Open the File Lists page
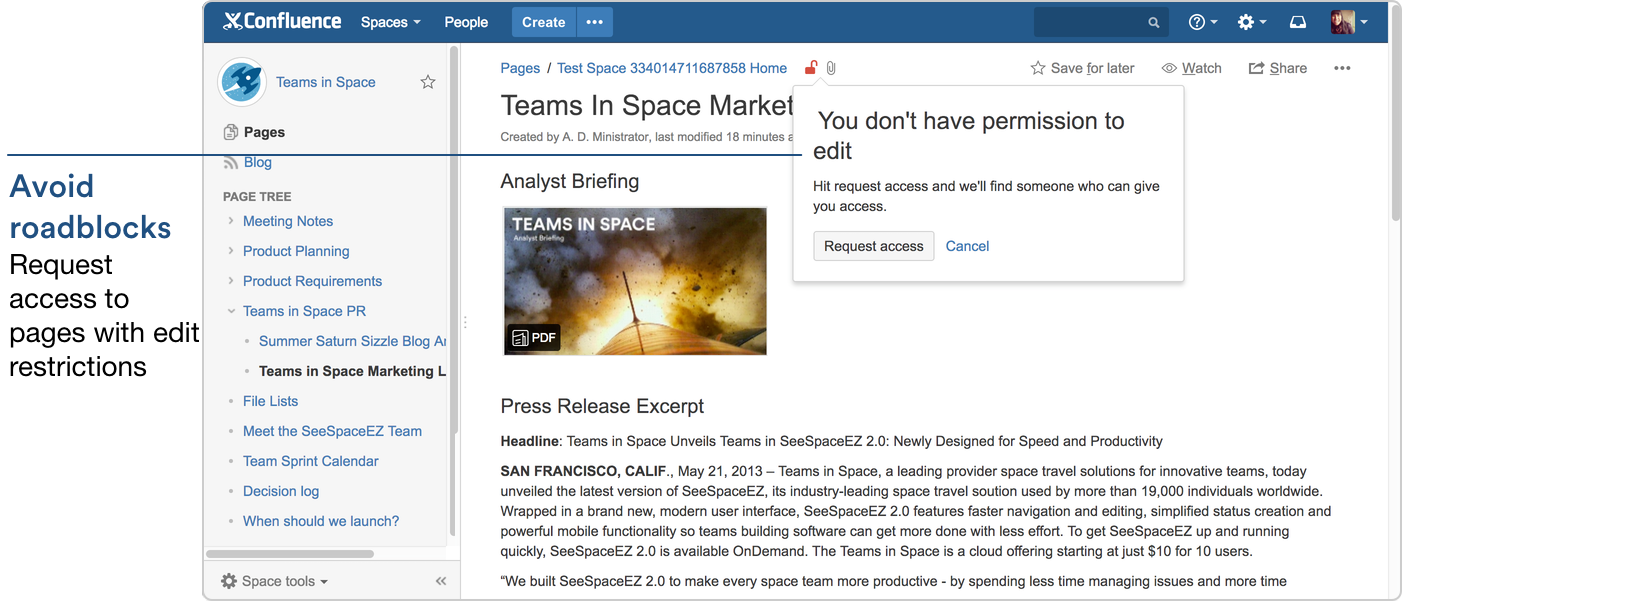This screenshot has width=1637, height=602. pyautogui.click(x=270, y=401)
